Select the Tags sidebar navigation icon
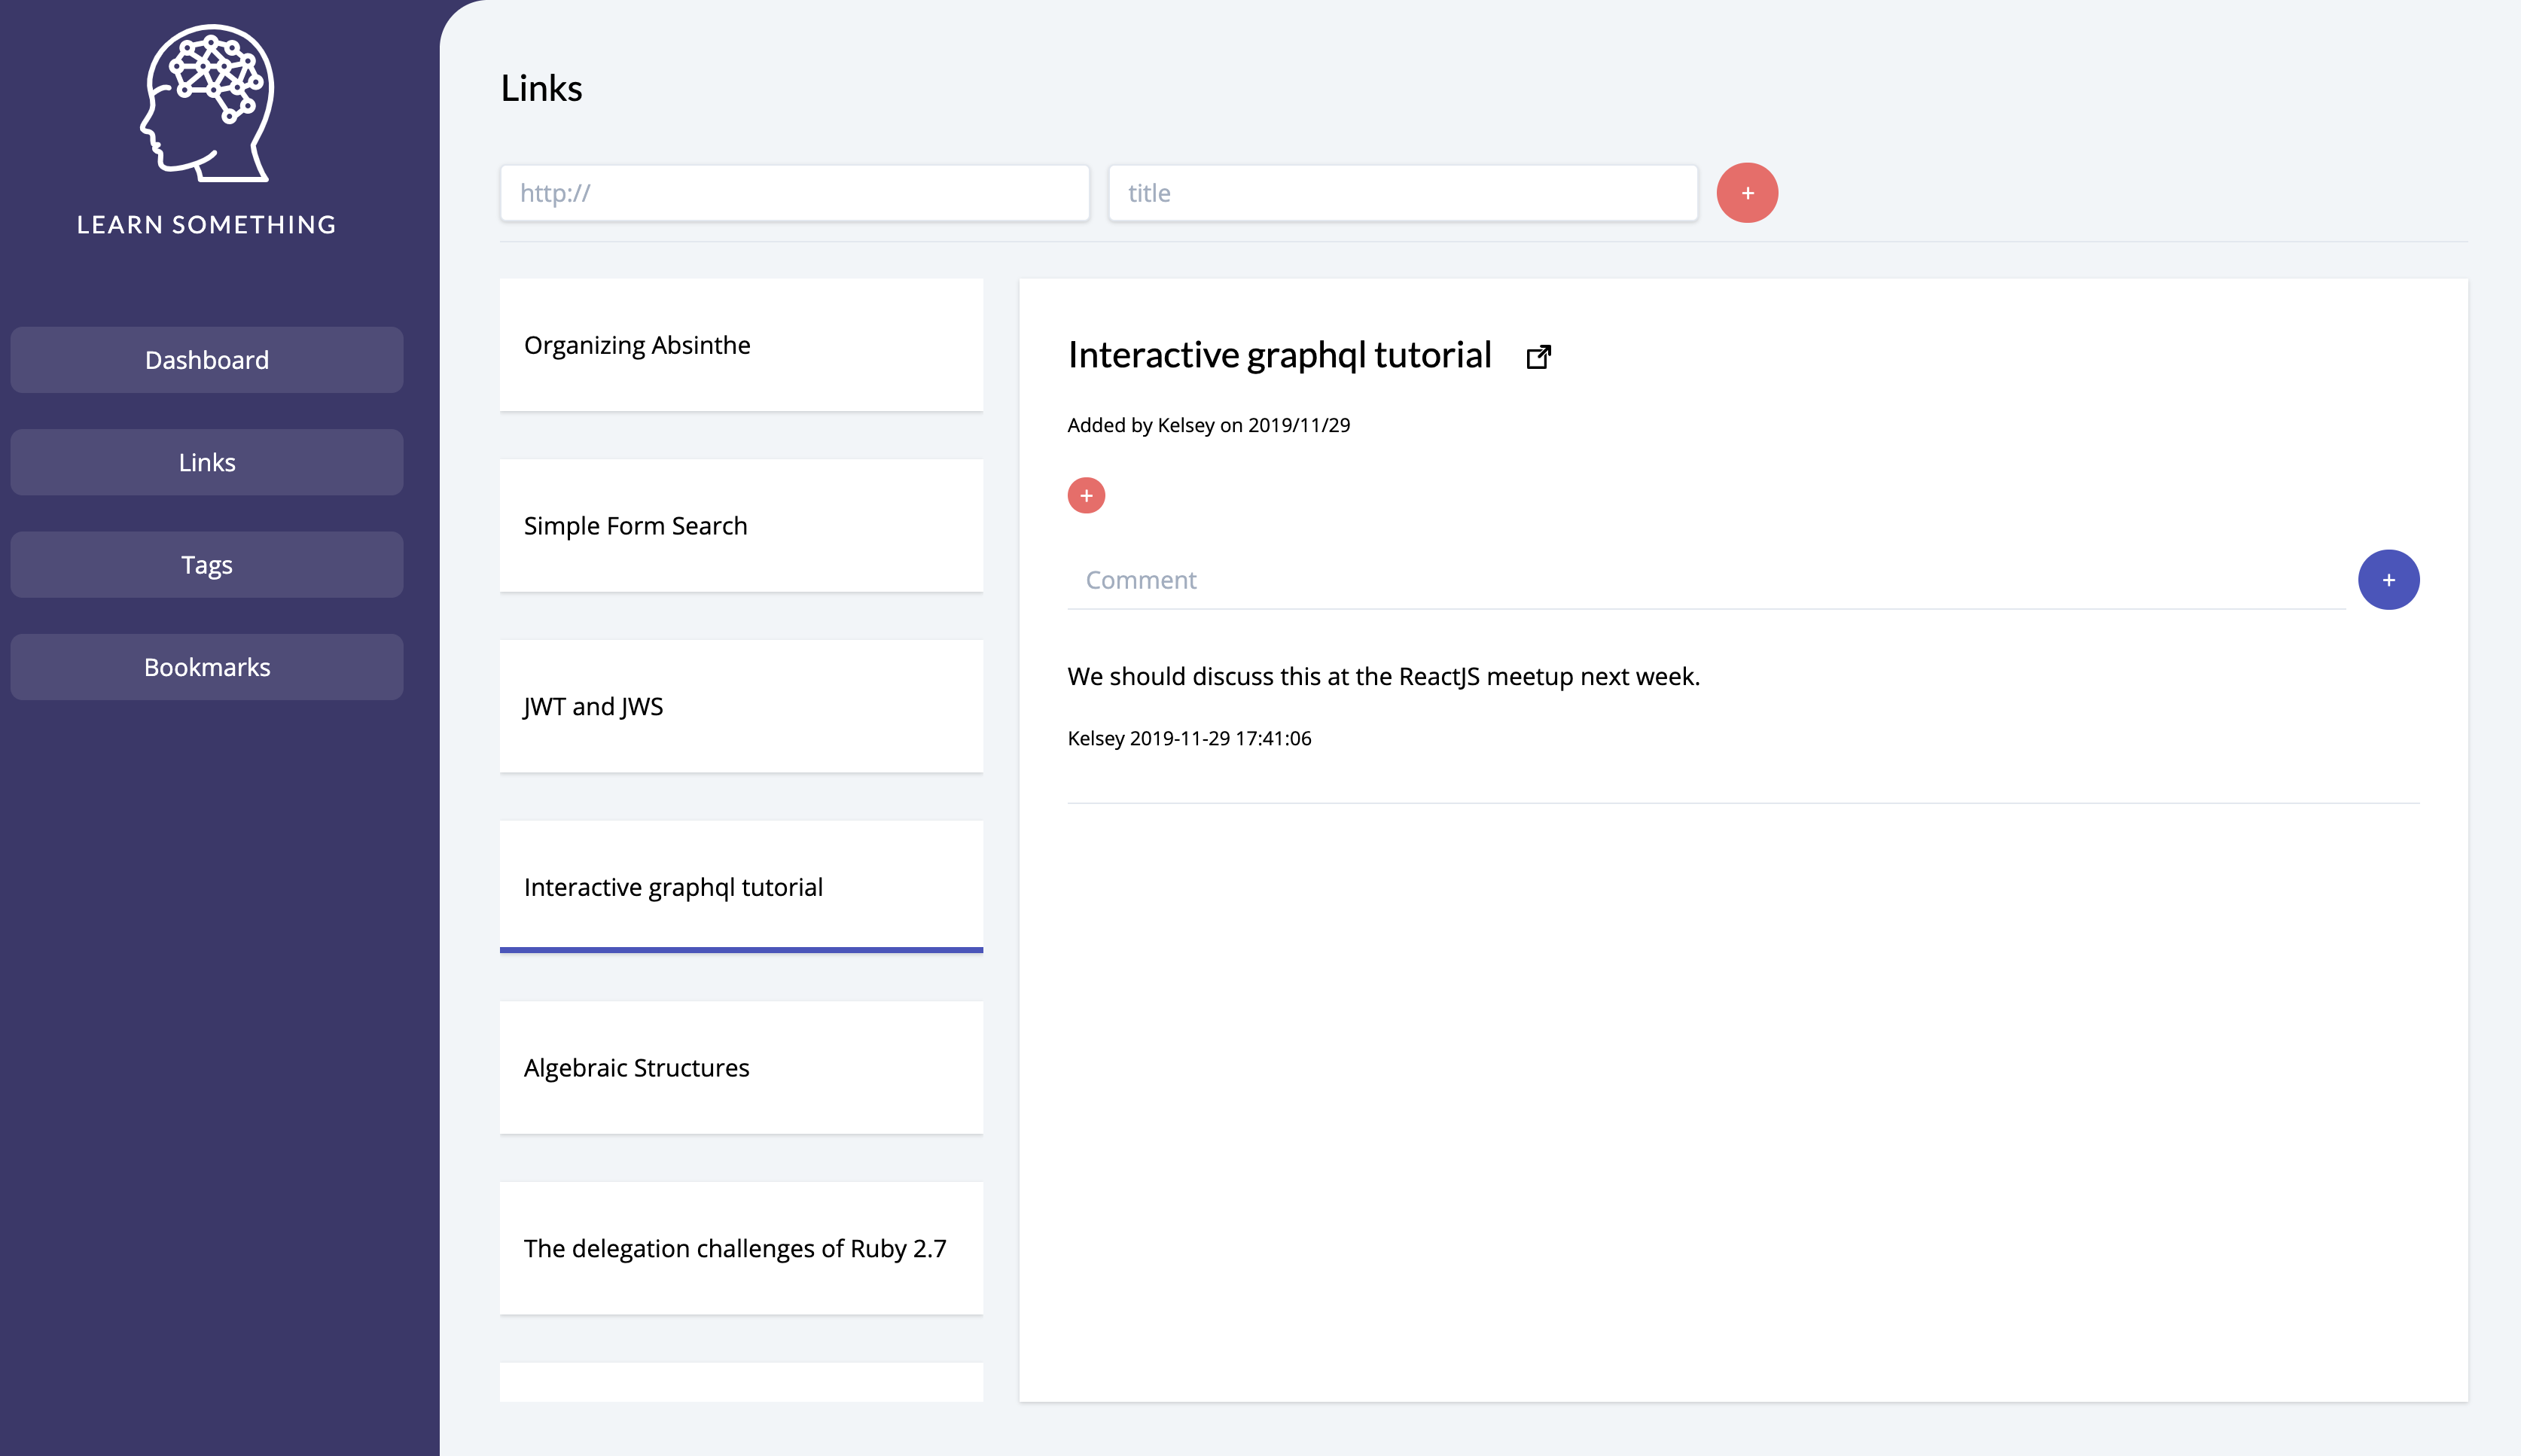Screen dimensions: 2521x1456 point(205,563)
